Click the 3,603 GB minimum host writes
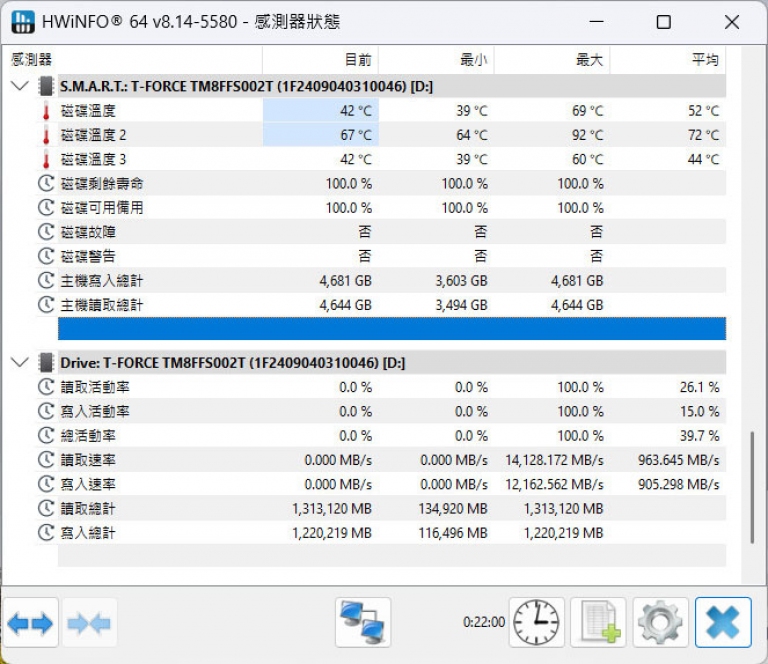 tap(461, 281)
